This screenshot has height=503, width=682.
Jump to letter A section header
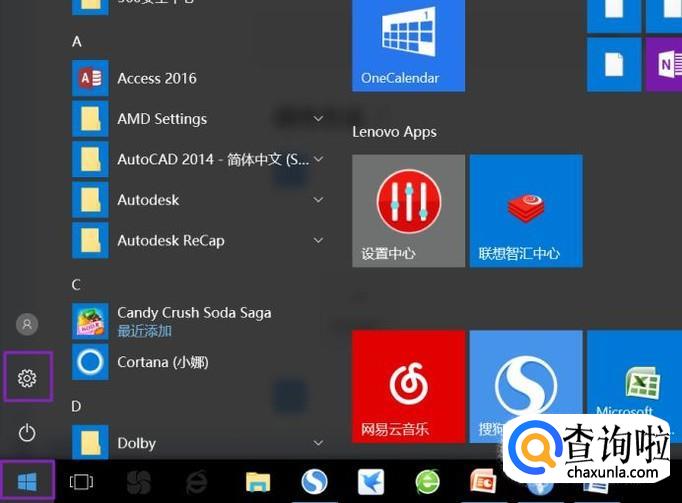[77, 42]
